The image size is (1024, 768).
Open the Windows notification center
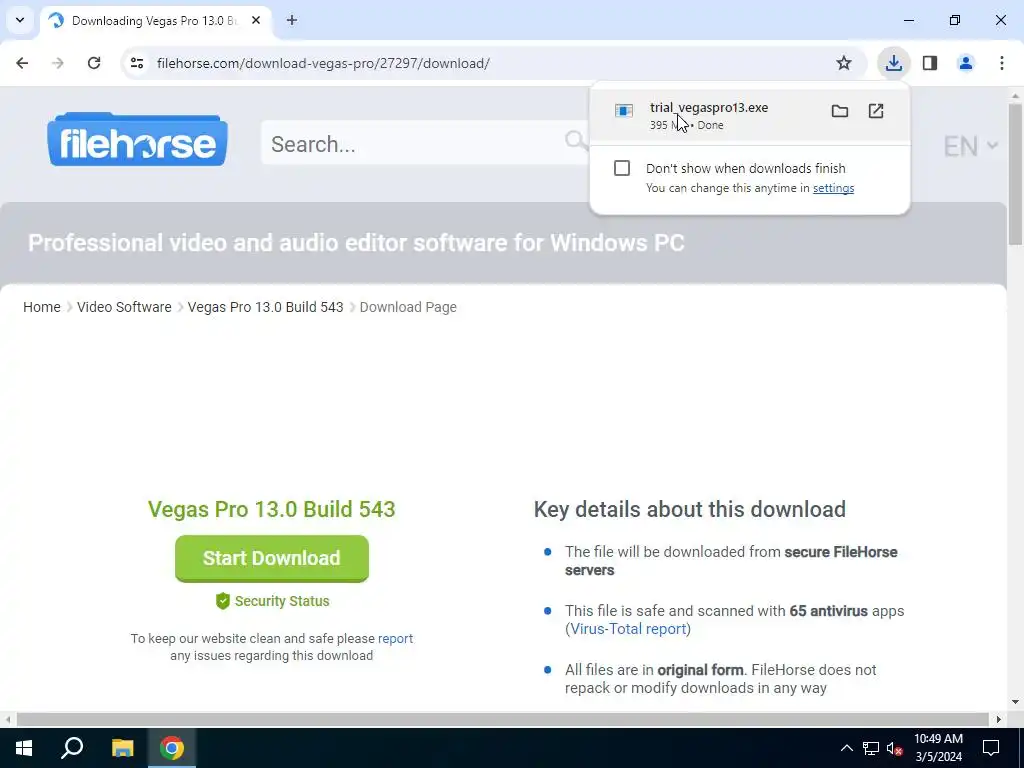(991, 748)
